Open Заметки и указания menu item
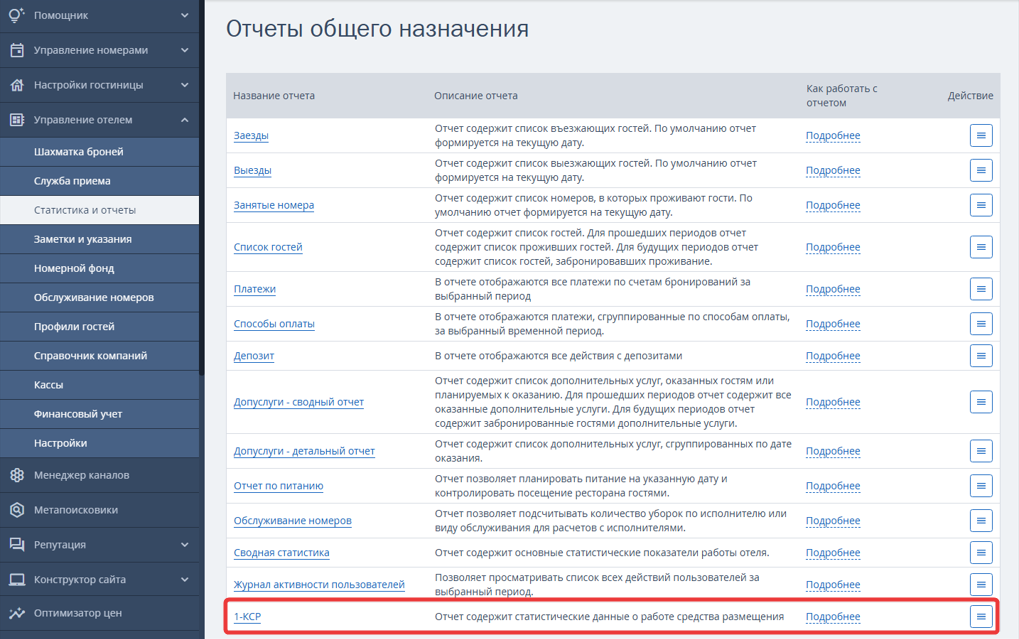The width and height of the screenshot is (1019, 639). (x=99, y=239)
